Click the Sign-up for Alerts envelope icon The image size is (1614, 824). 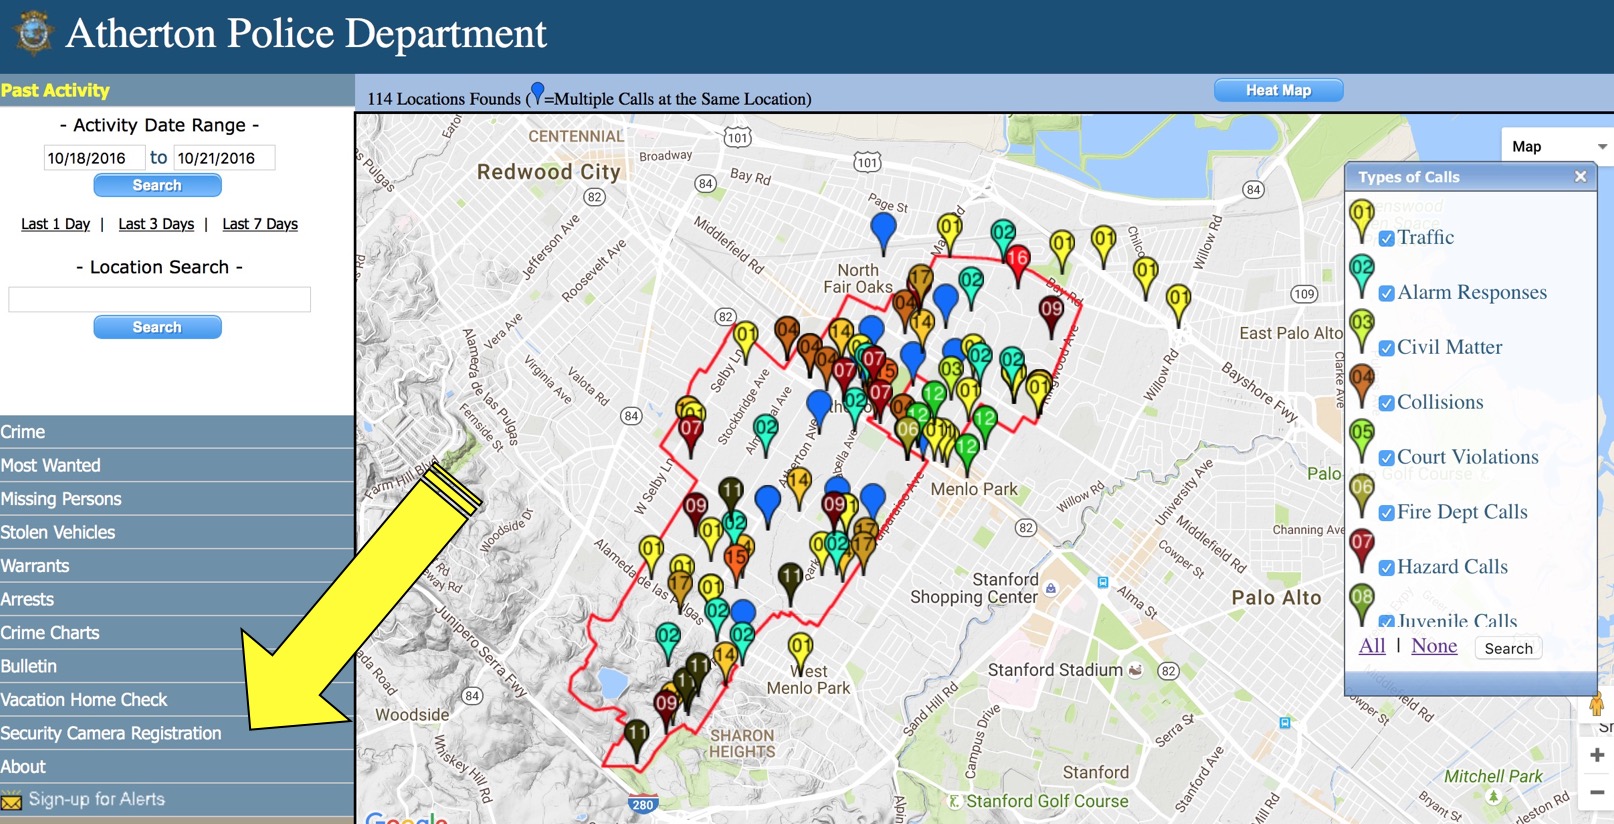tap(12, 801)
